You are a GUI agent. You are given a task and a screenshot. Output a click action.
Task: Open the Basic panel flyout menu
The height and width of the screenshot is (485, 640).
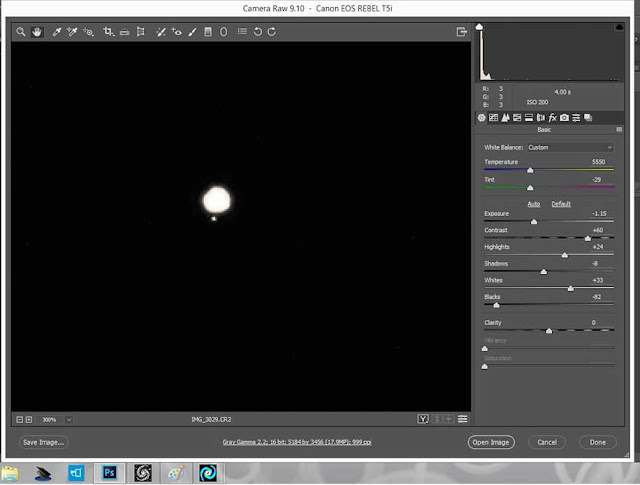619,129
